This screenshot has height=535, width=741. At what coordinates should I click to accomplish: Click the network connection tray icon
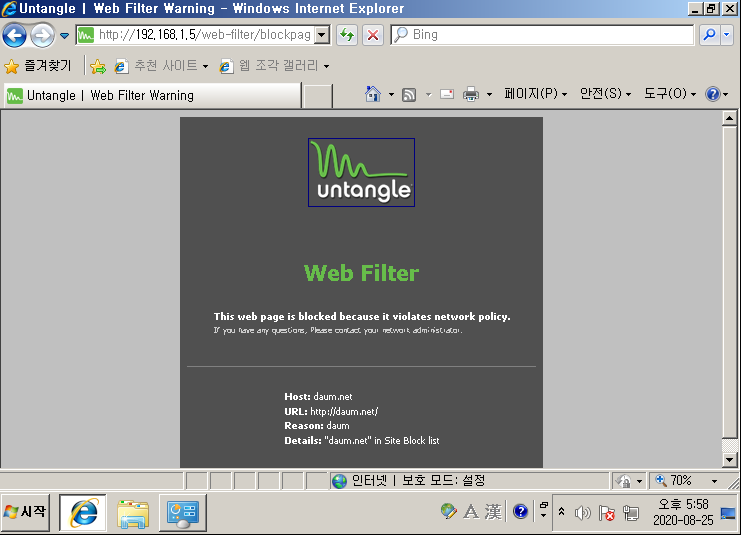[x=631, y=512]
